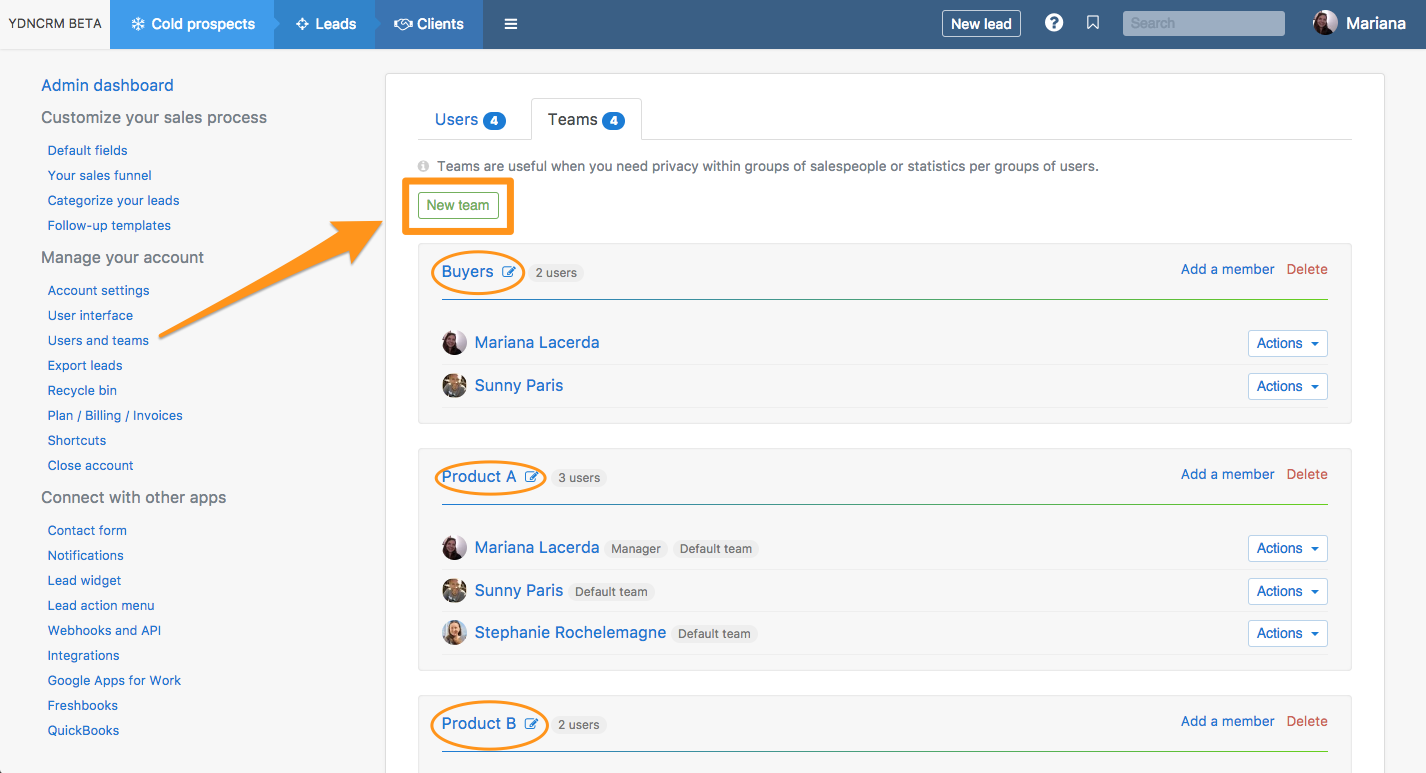This screenshot has height=773, width=1426.
Task: Open Actions dropdown for Stephanie Rochelemagne
Action: tap(1287, 633)
